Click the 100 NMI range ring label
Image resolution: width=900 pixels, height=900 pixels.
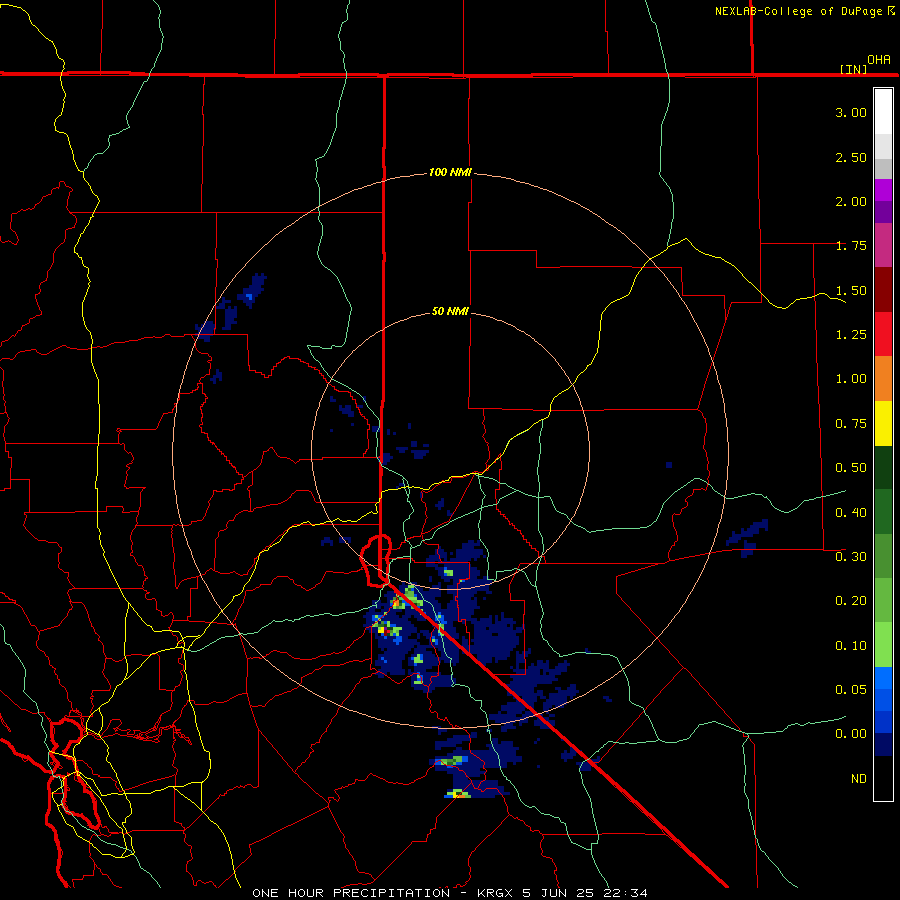click(450, 172)
